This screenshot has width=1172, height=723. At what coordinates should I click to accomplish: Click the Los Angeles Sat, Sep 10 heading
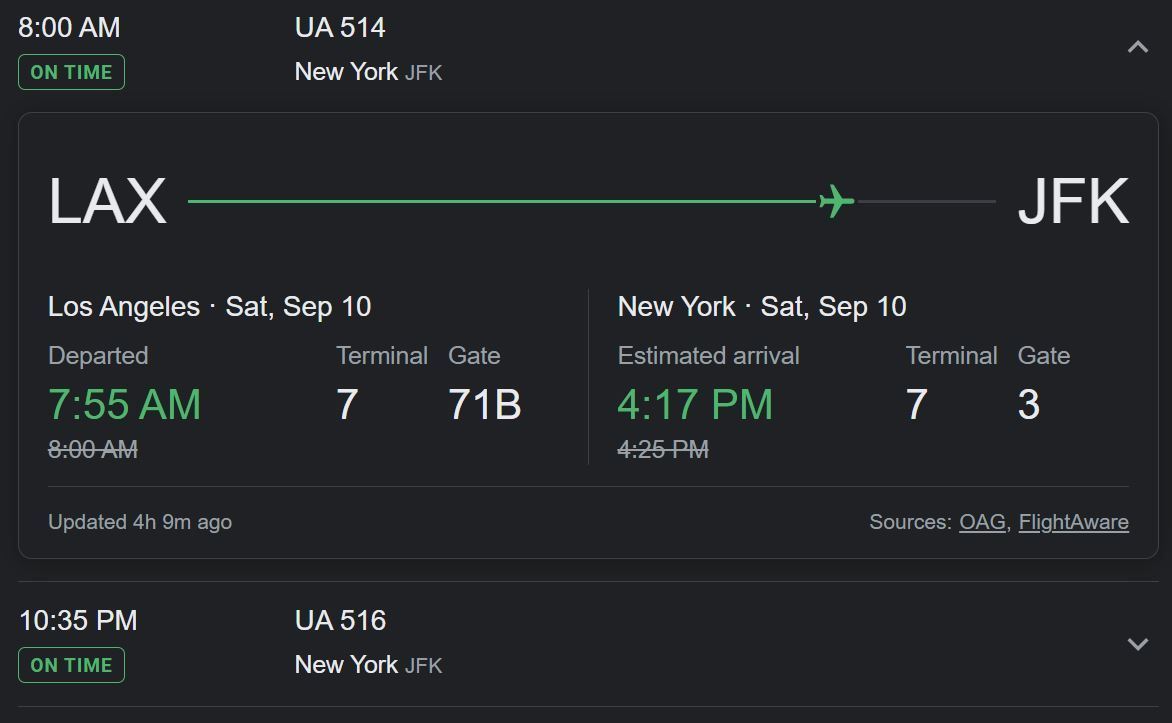tap(209, 307)
